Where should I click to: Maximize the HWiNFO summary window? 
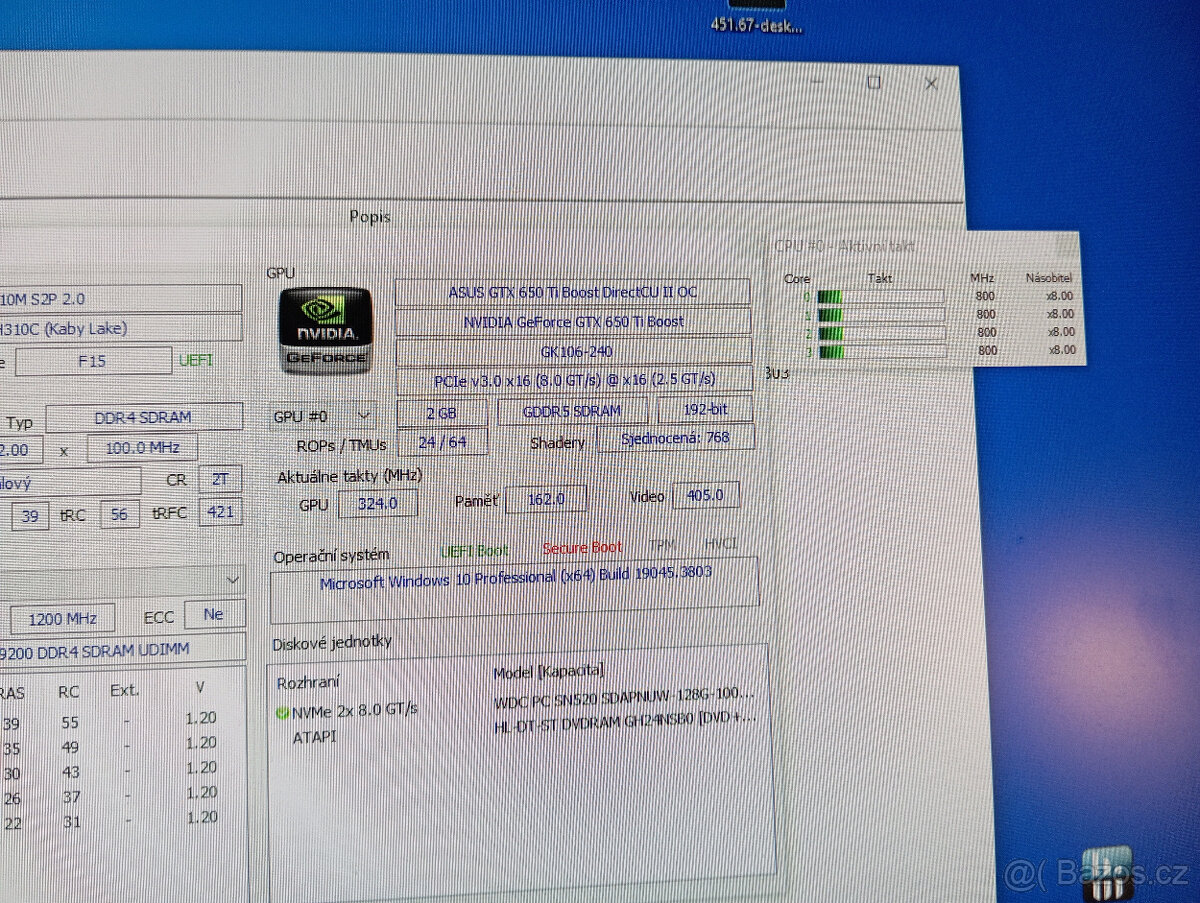tap(874, 82)
